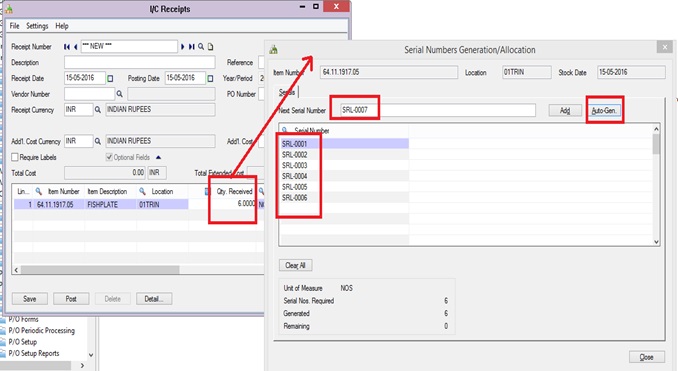
Task: Click Serial Numbers dialog app icon
Action: 273,50
